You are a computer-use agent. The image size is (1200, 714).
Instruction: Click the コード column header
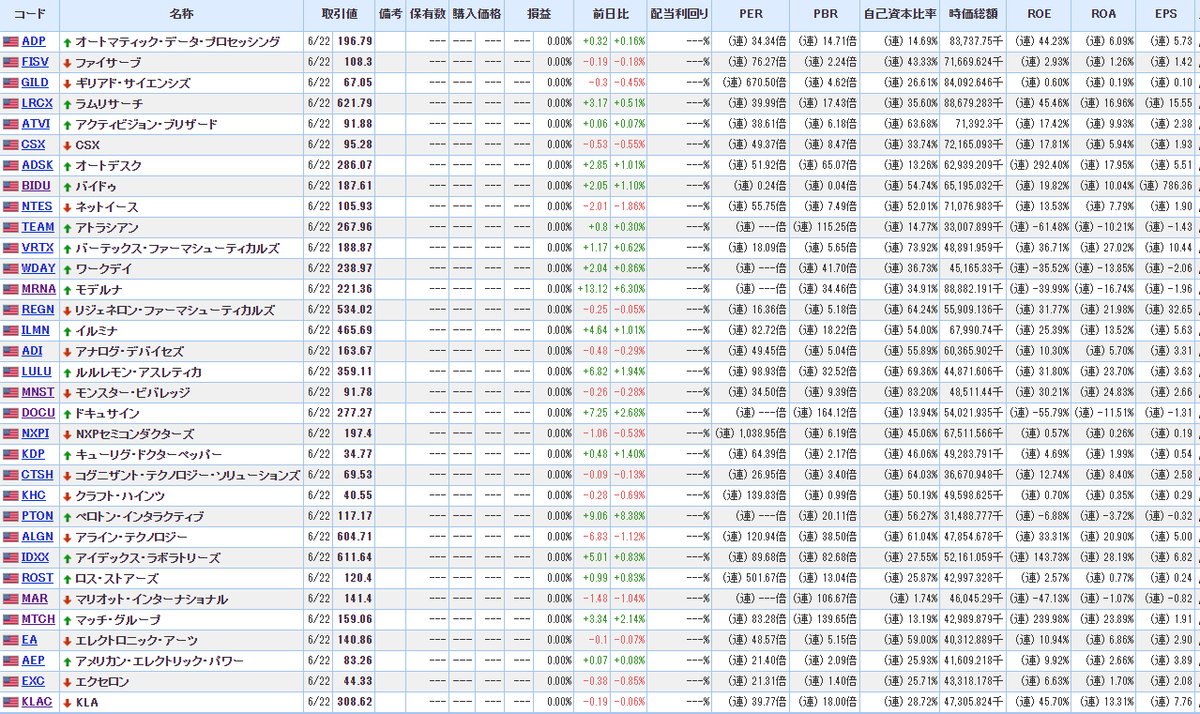coord(29,15)
